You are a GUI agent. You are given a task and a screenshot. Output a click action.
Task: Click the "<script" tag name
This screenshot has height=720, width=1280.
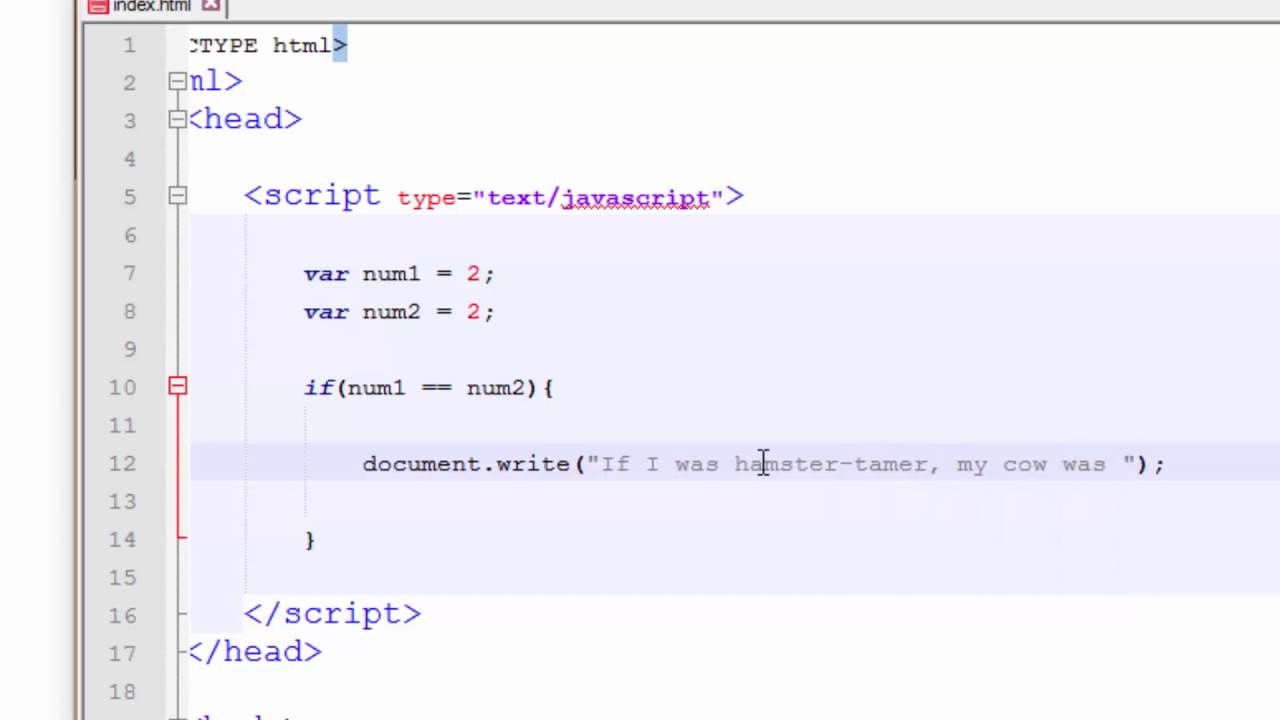[312, 195]
